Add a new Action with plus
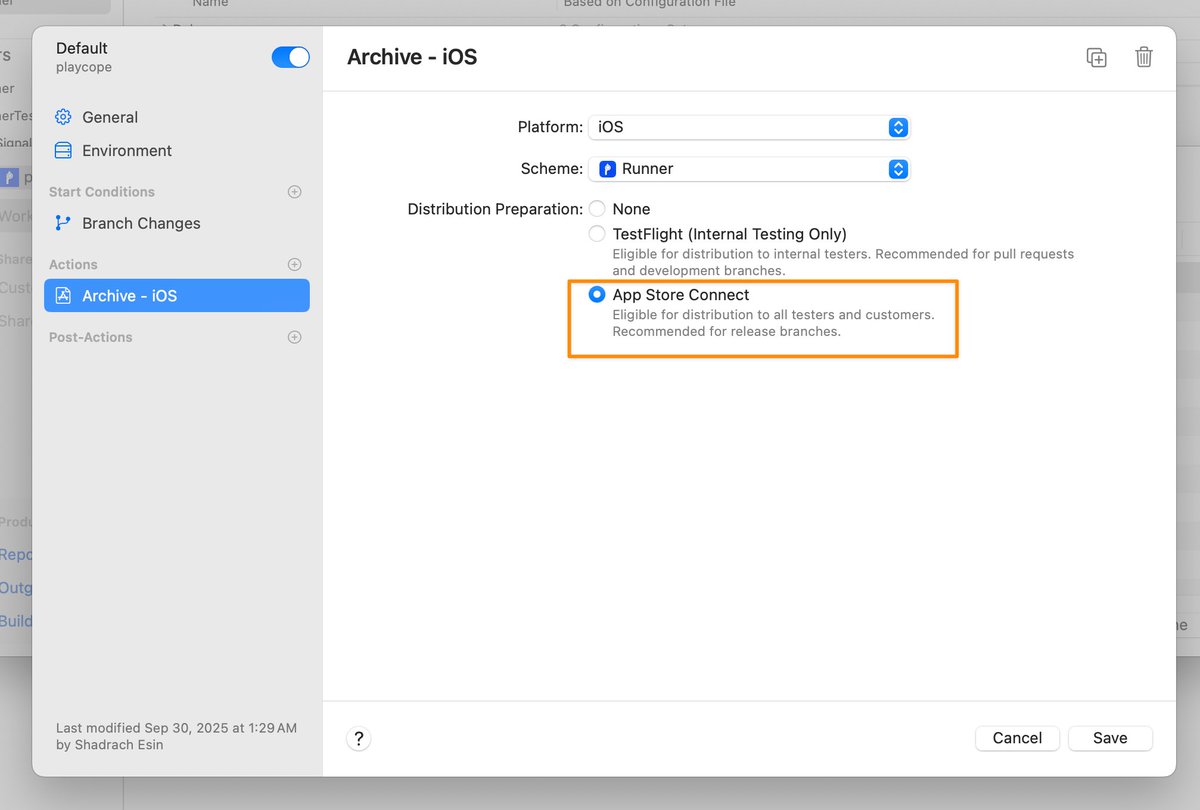 click(294, 265)
